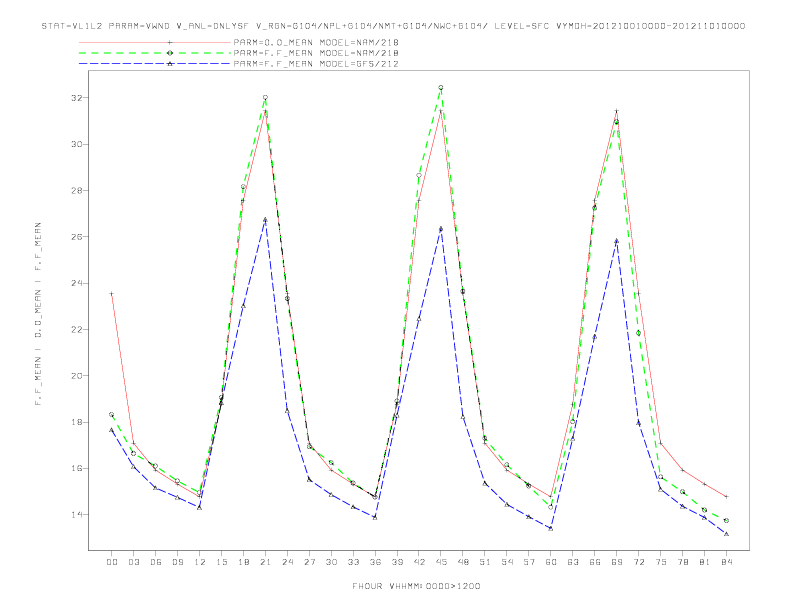Click x-axis tick label 66

(595, 562)
